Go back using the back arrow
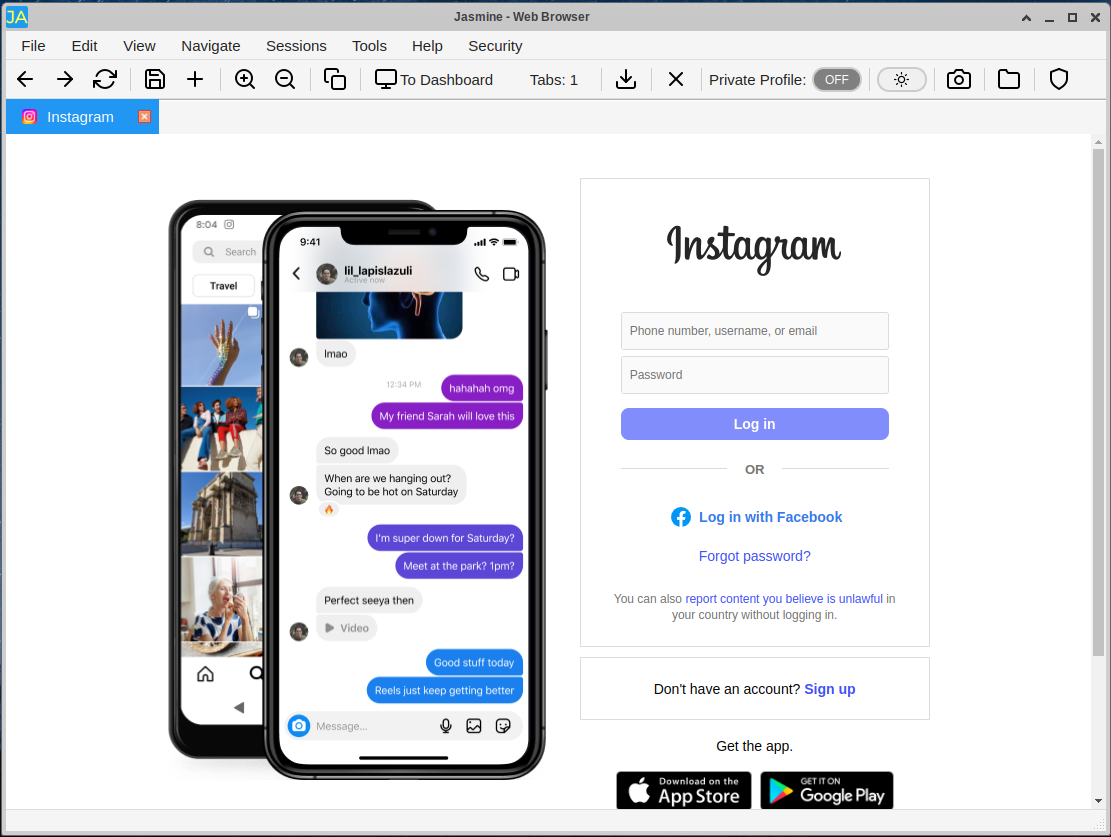 (26, 79)
